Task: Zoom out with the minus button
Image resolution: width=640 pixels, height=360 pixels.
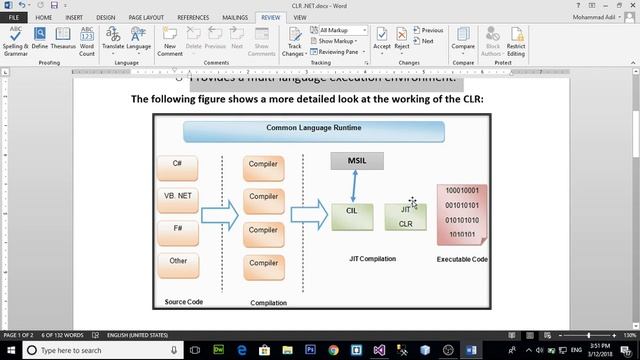Action: click(x=560, y=335)
